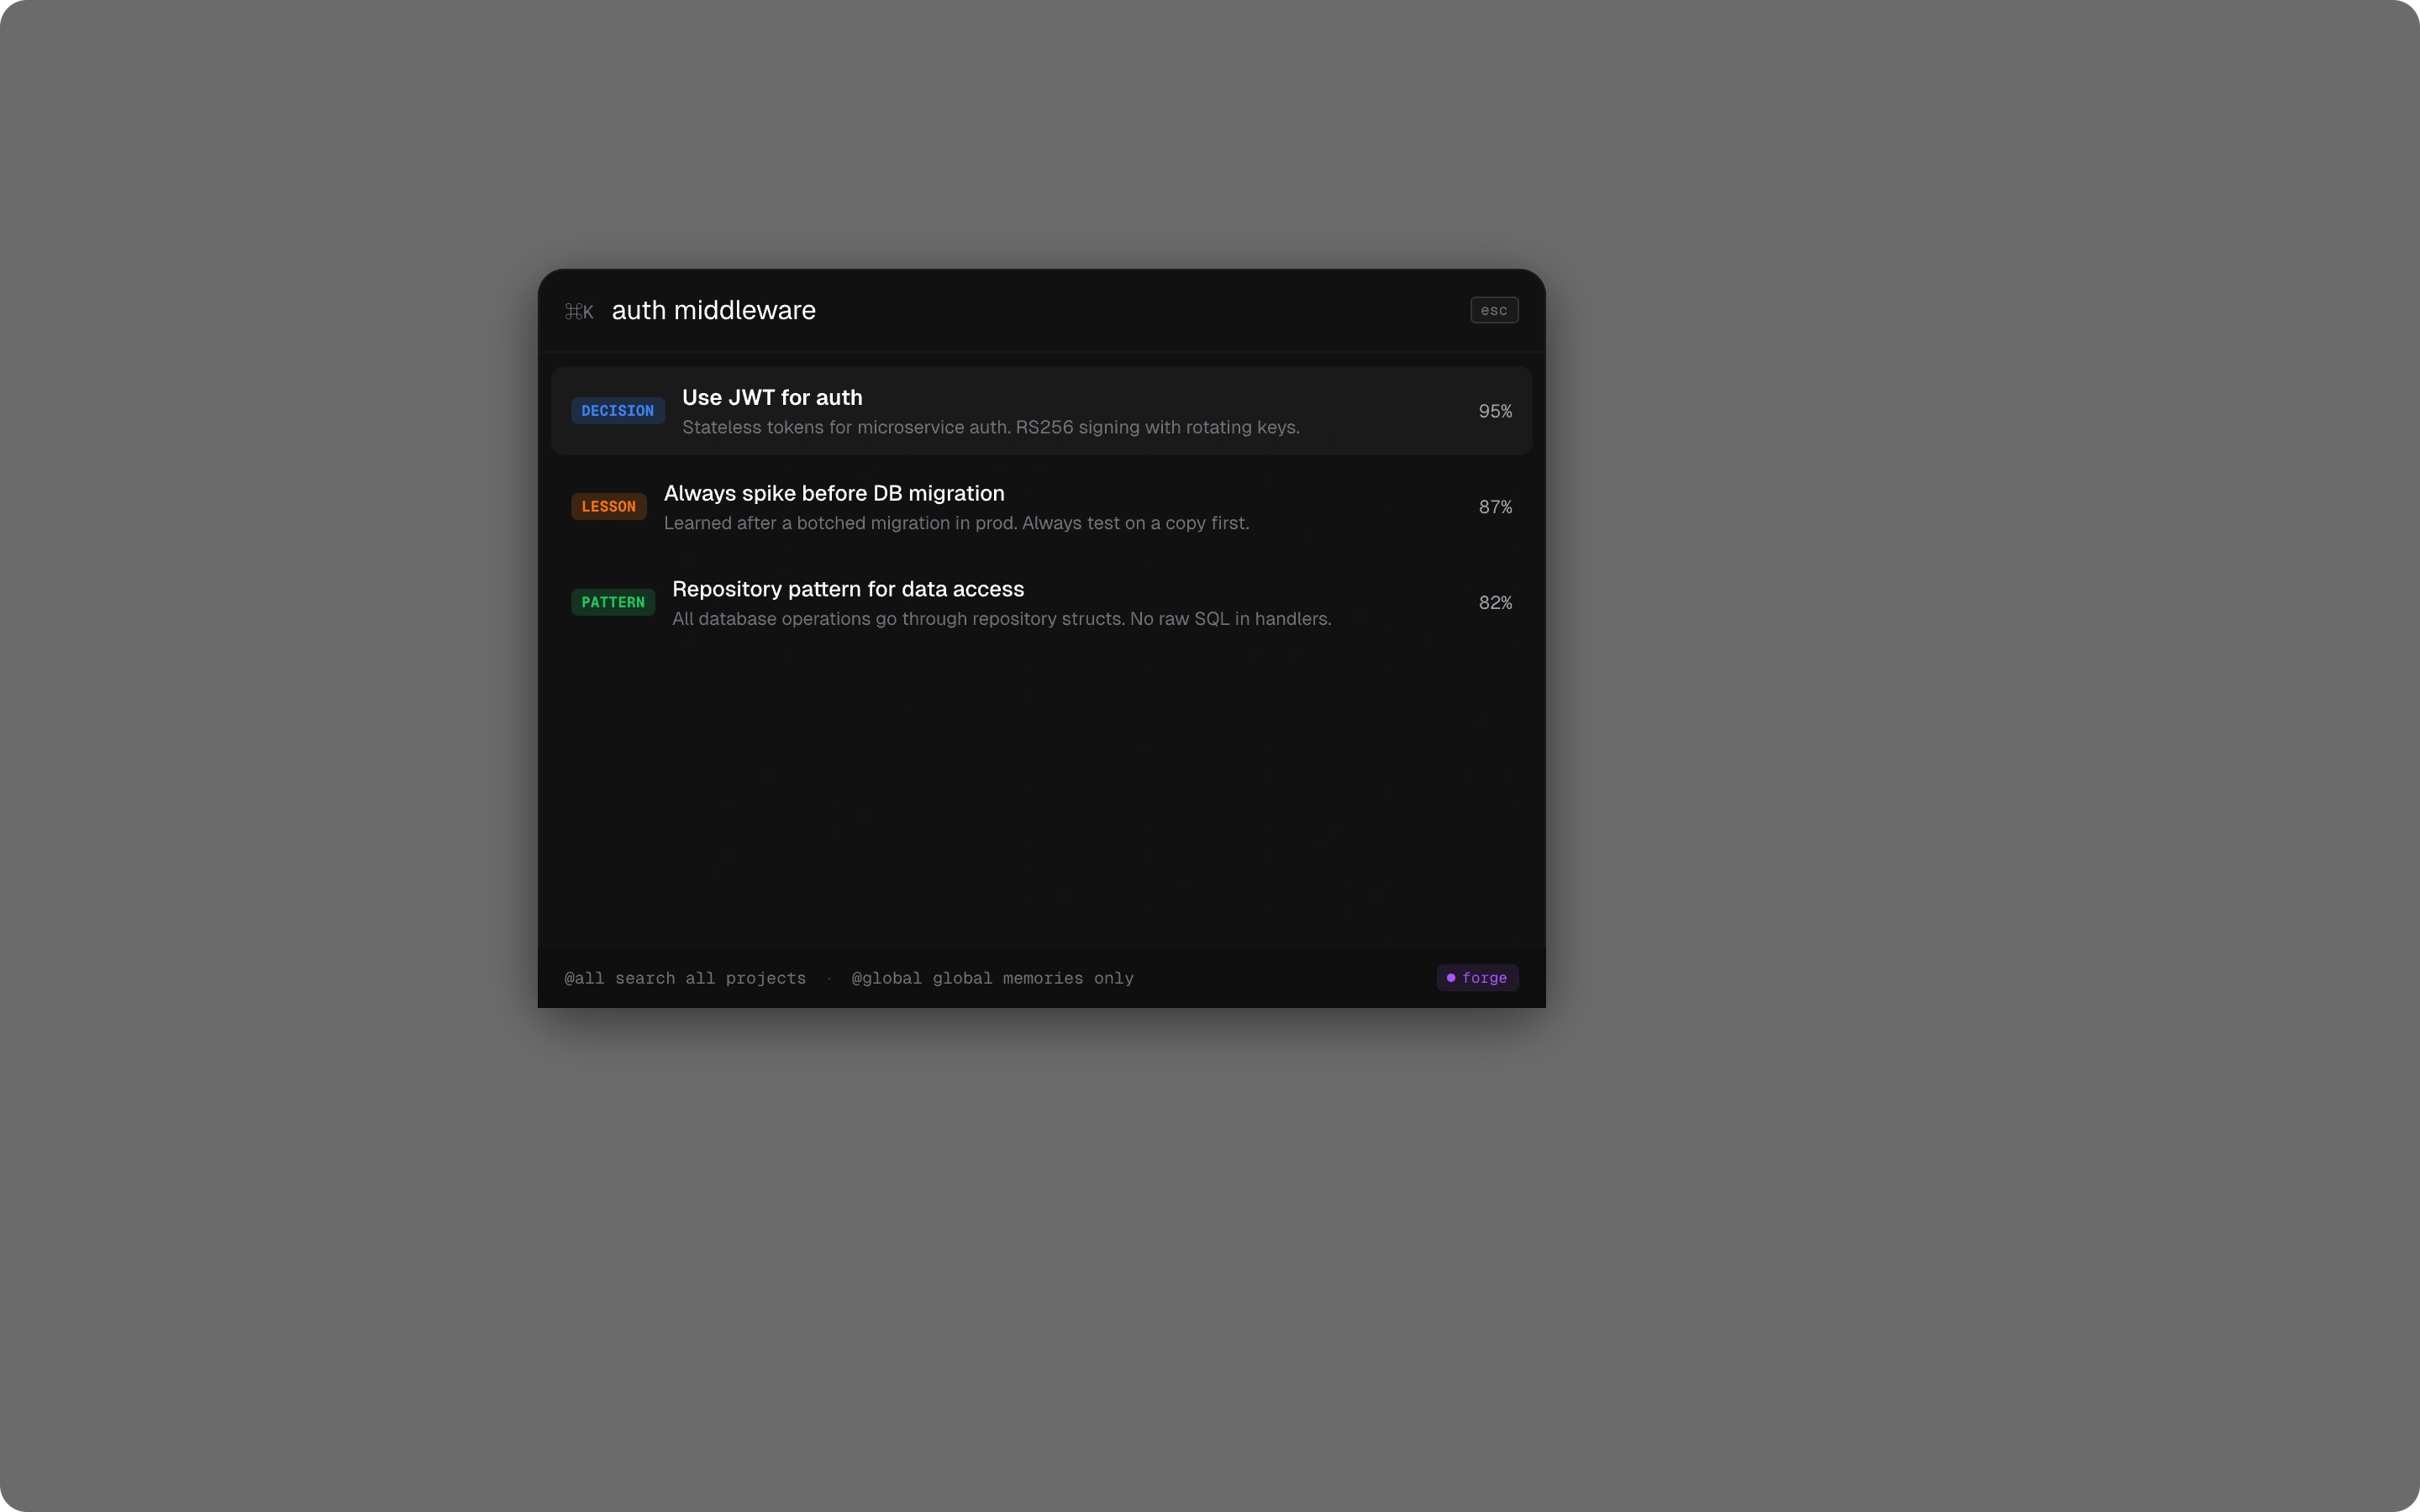Image resolution: width=2420 pixels, height=1512 pixels.
Task: Click the 95% relevance score indicator
Action: pos(1494,410)
